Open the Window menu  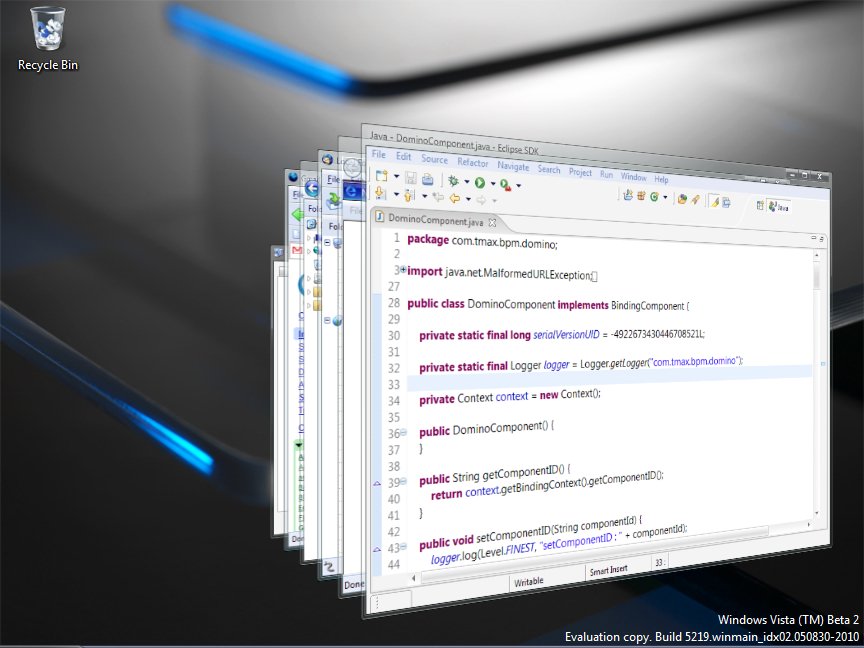click(x=634, y=177)
